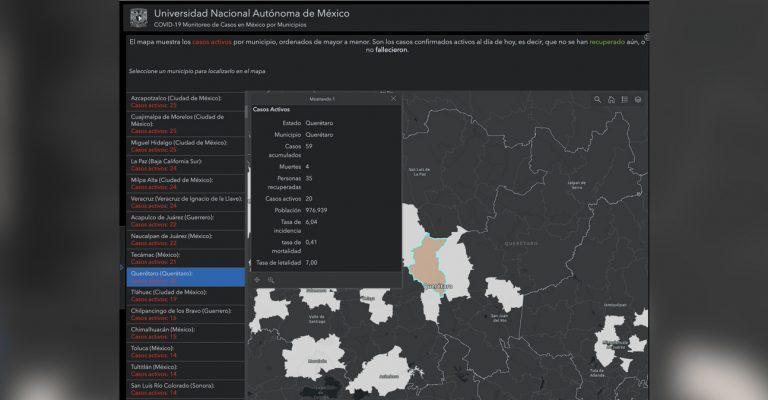Select Cuajimalpa de Morelos municipality row

(186, 124)
